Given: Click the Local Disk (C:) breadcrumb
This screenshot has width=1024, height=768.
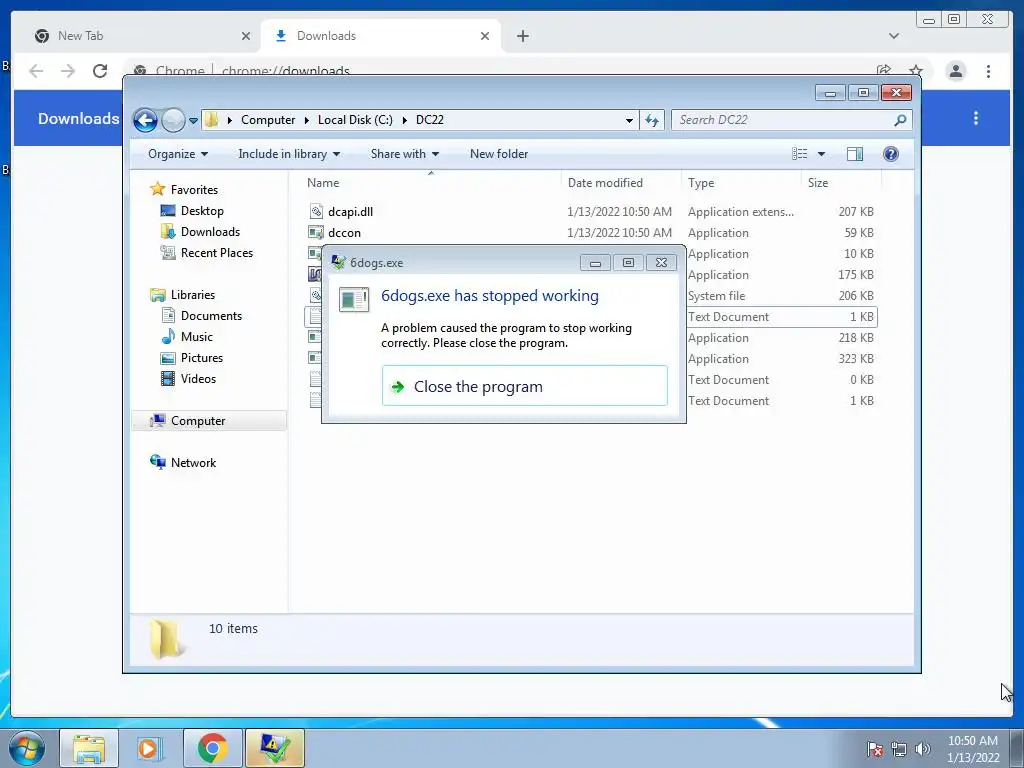Looking at the screenshot, I should [x=355, y=120].
